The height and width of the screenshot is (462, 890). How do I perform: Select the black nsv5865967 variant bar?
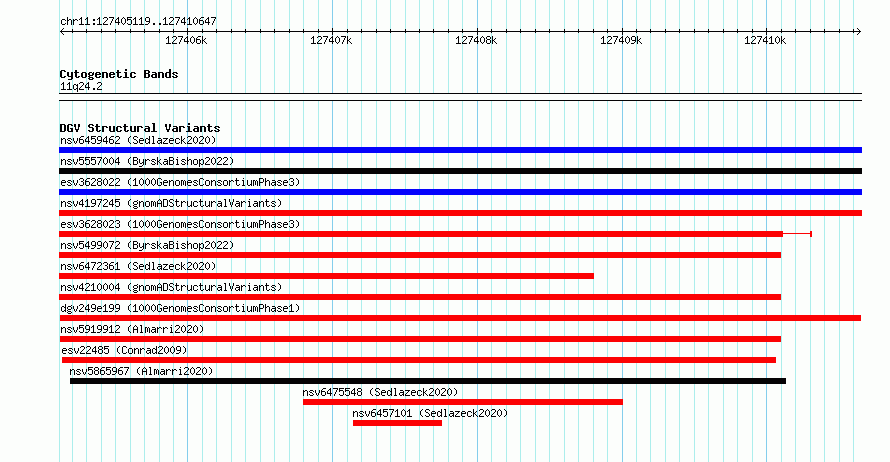tap(428, 381)
